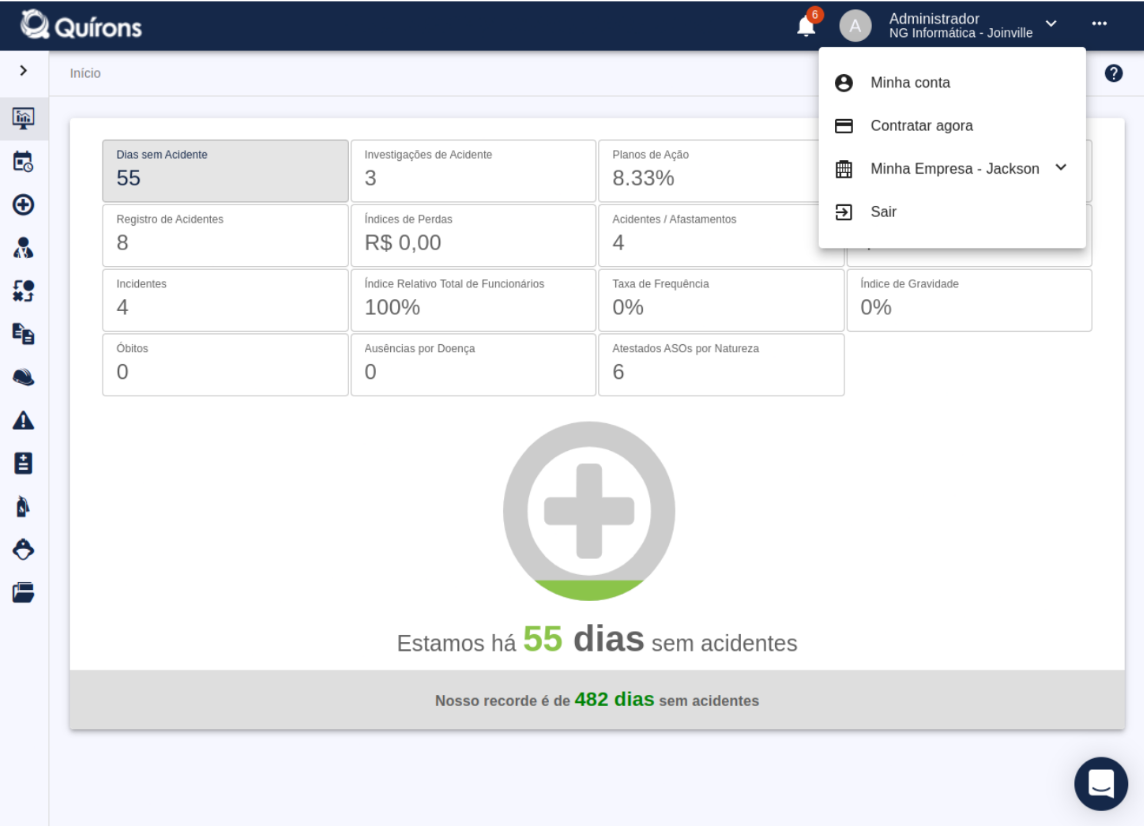
Task: Open the Incidentes card
Action: click(x=225, y=301)
